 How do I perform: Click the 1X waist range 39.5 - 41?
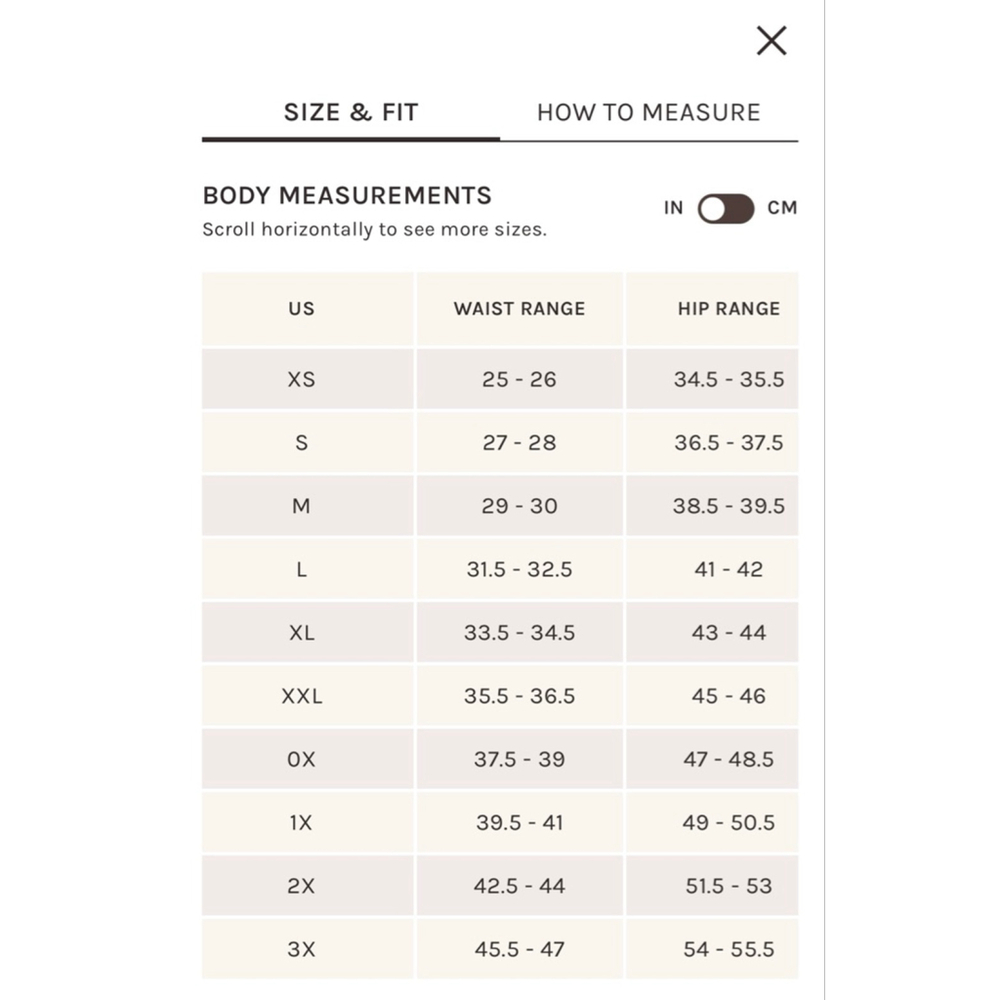520,823
